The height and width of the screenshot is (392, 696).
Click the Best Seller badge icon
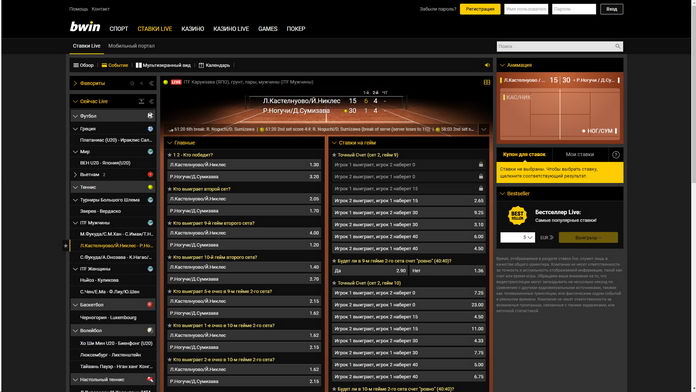pos(517,216)
